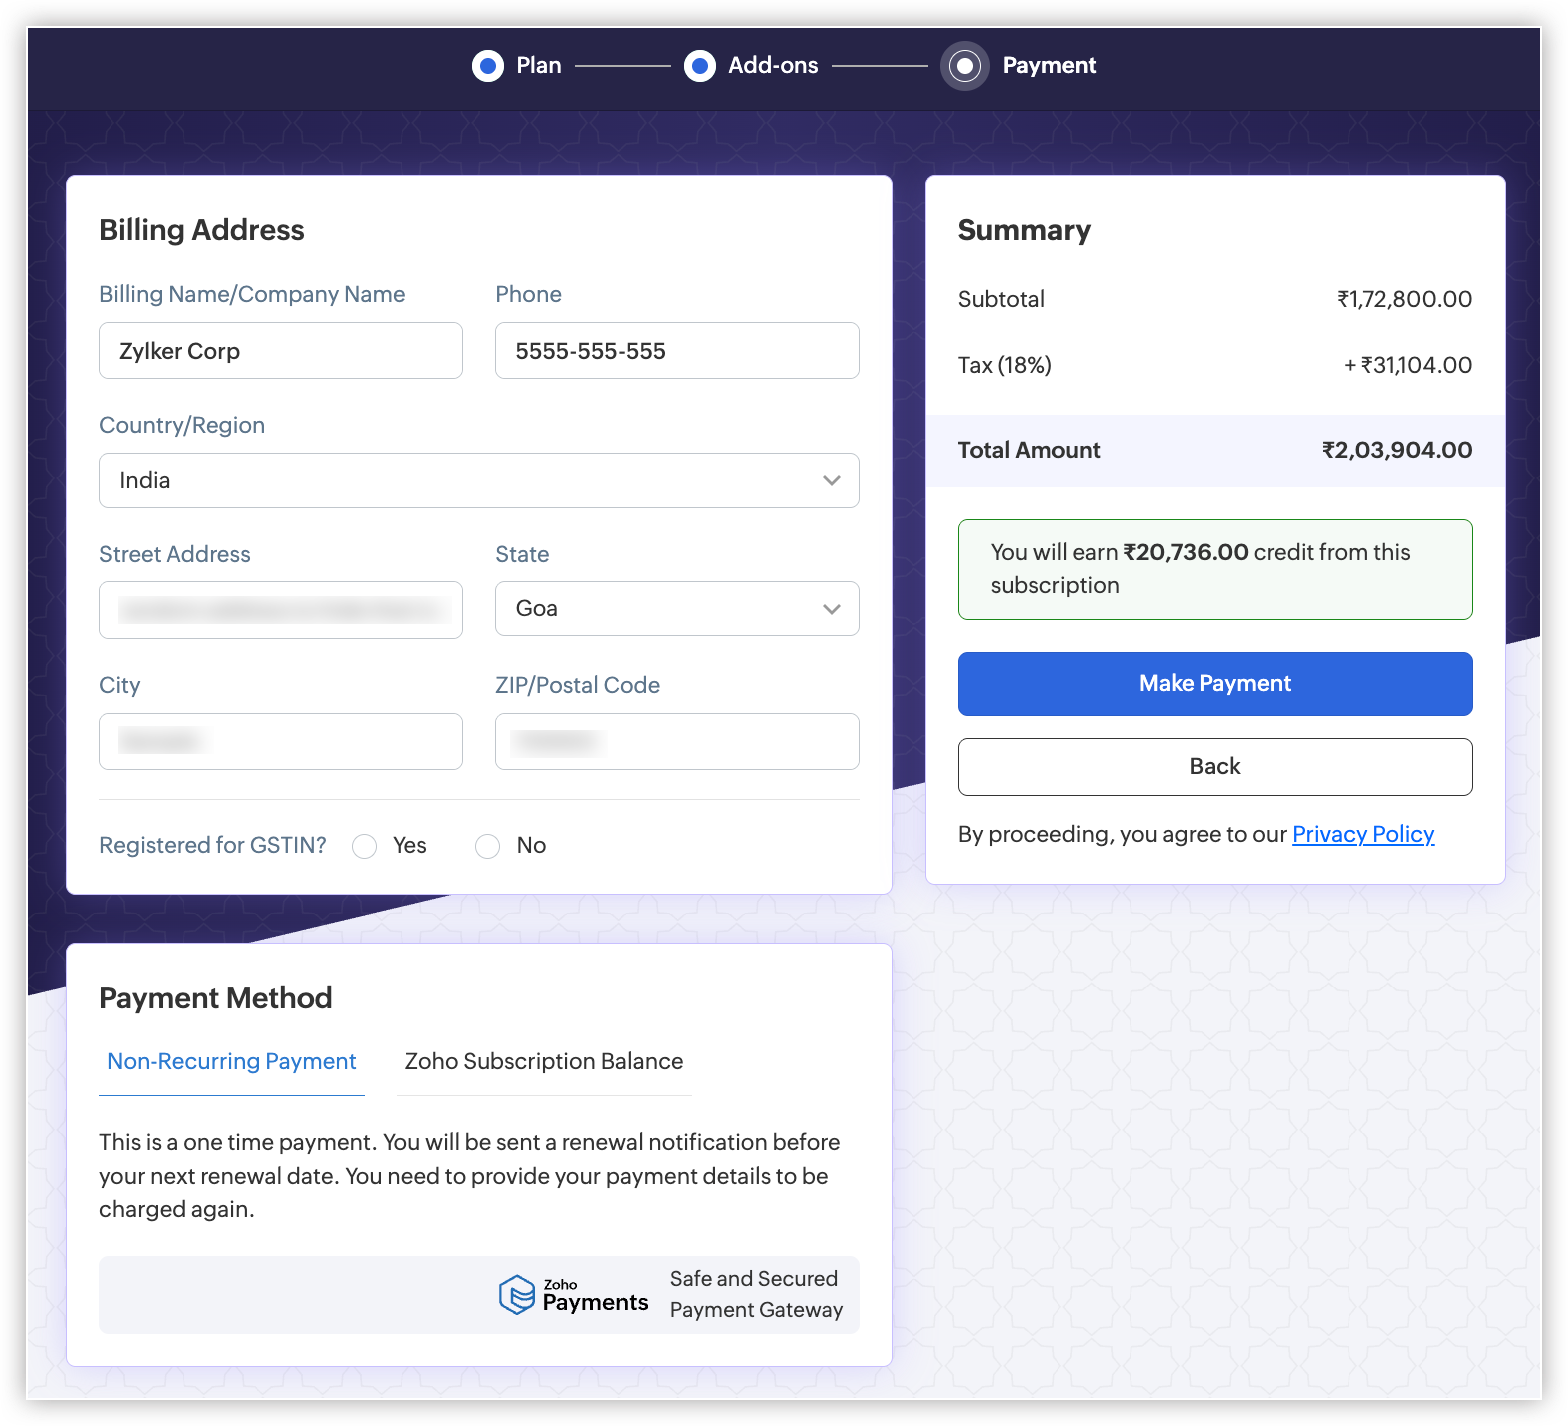Click the Payment step indicator circle
Image resolution: width=1568 pixels, height=1426 pixels.
pyautogui.click(x=964, y=66)
